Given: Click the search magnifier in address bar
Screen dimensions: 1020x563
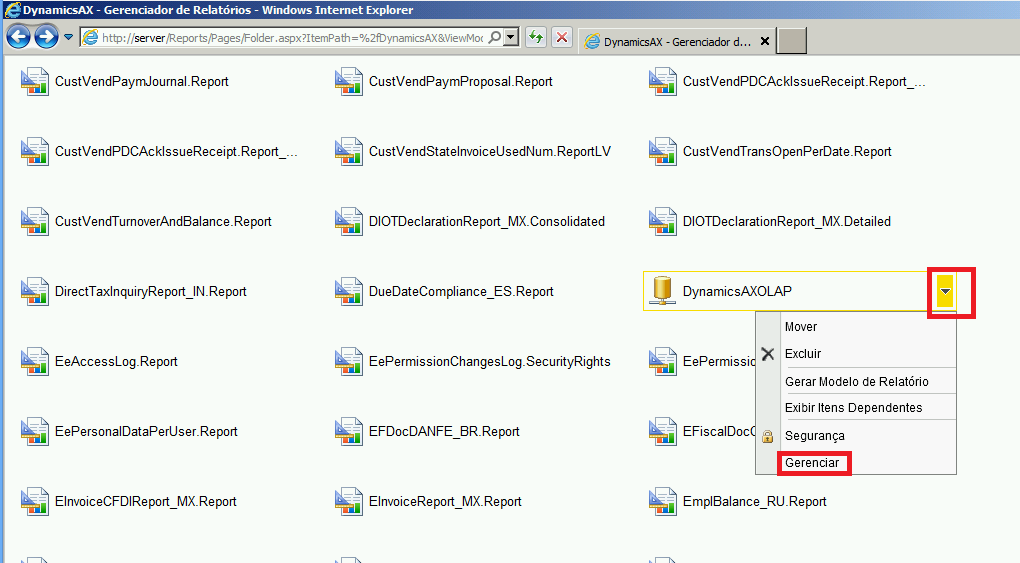Looking at the screenshot, I should point(495,38).
